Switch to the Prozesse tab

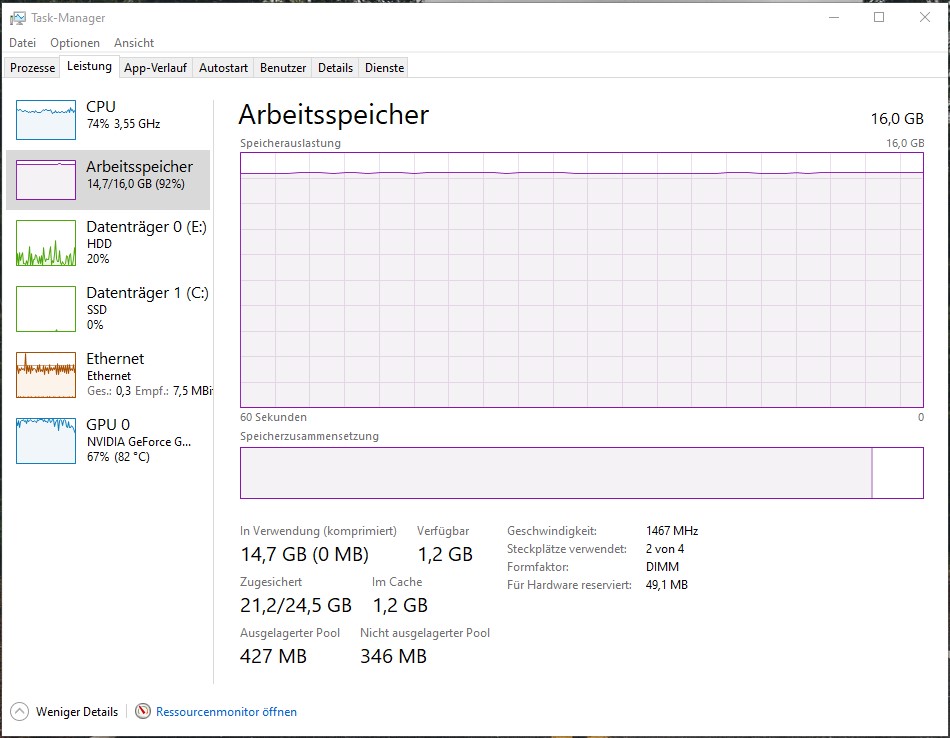[x=32, y=67]
